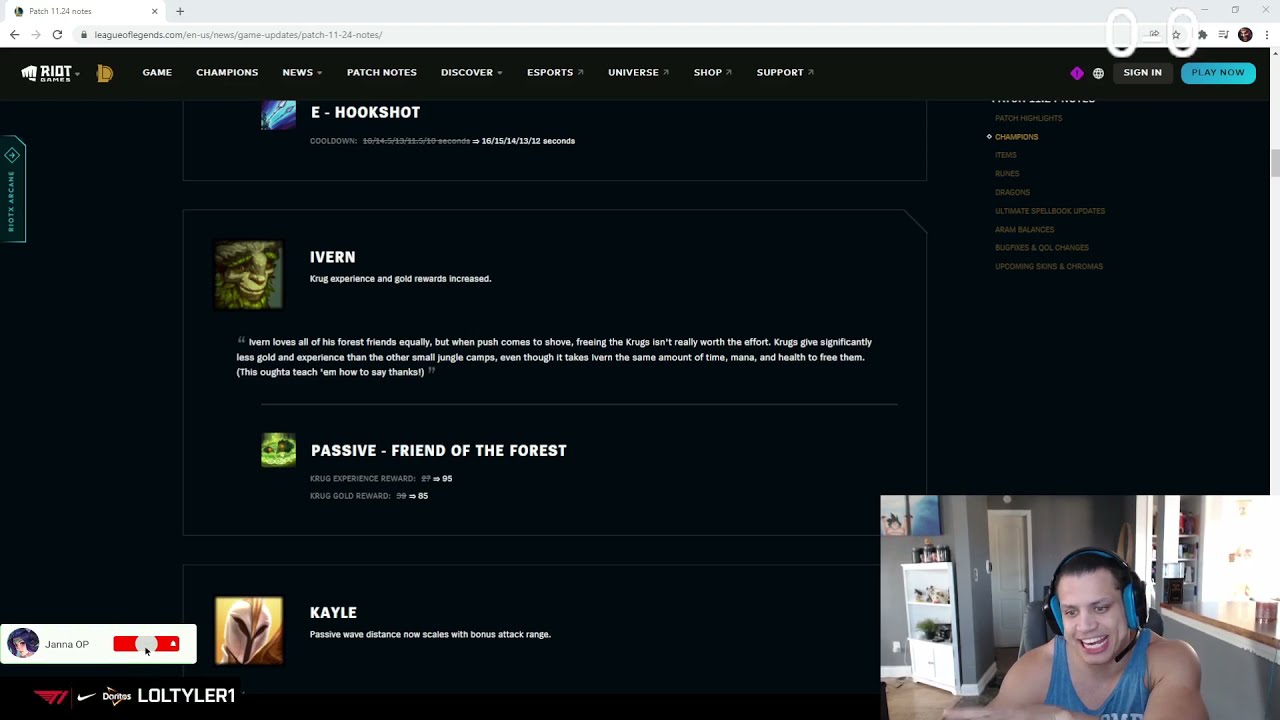Image resolution: width=1280 pixels, height=720 pixels.
Task: Click Kayle 'Passive wave distance' summary text
Action: 430,635
